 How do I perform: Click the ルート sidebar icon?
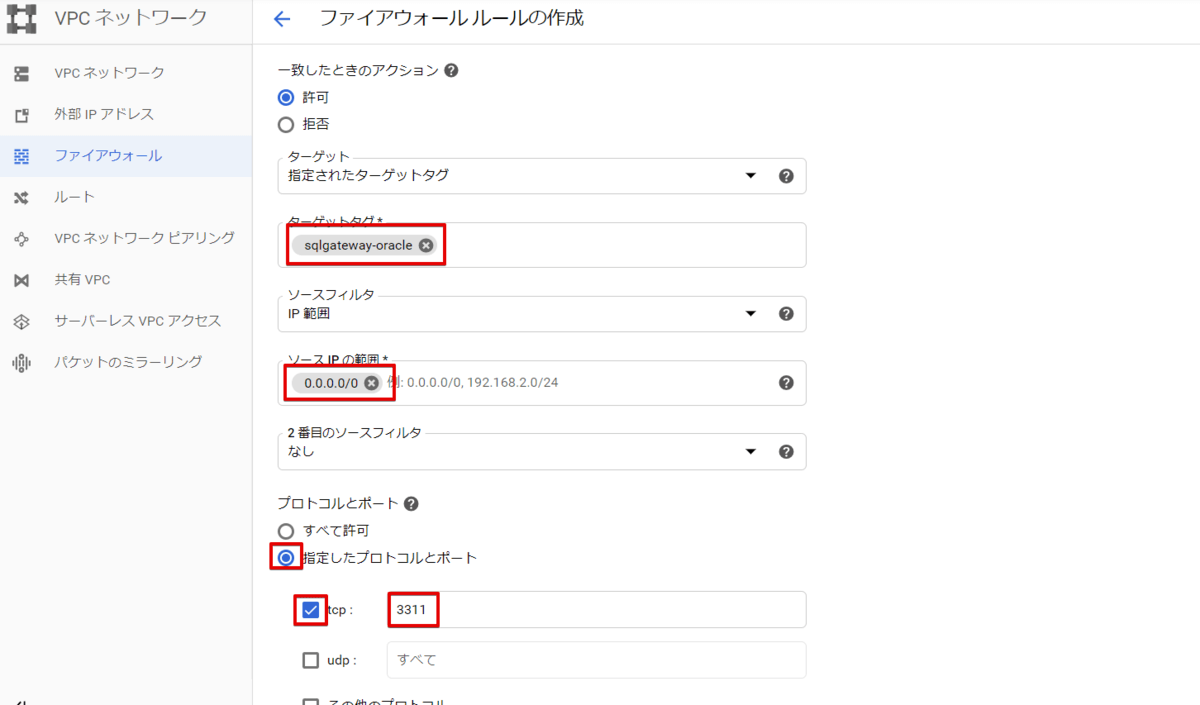coord(21,197)
